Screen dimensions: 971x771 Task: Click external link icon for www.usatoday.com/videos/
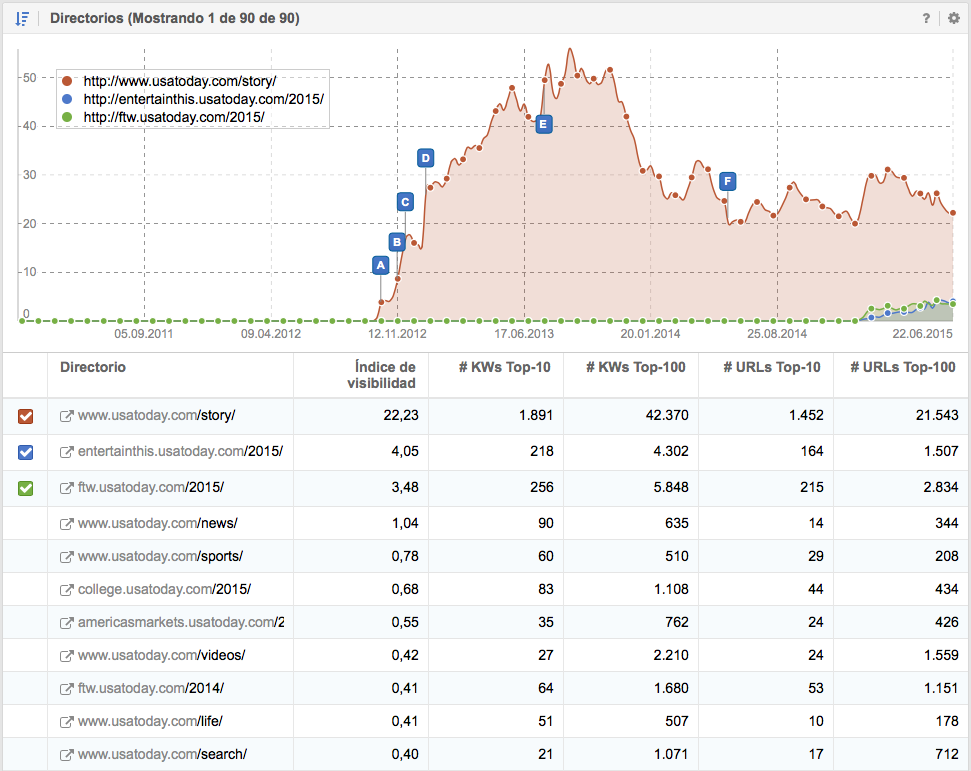pyautogui.click(x=67, y=656)
